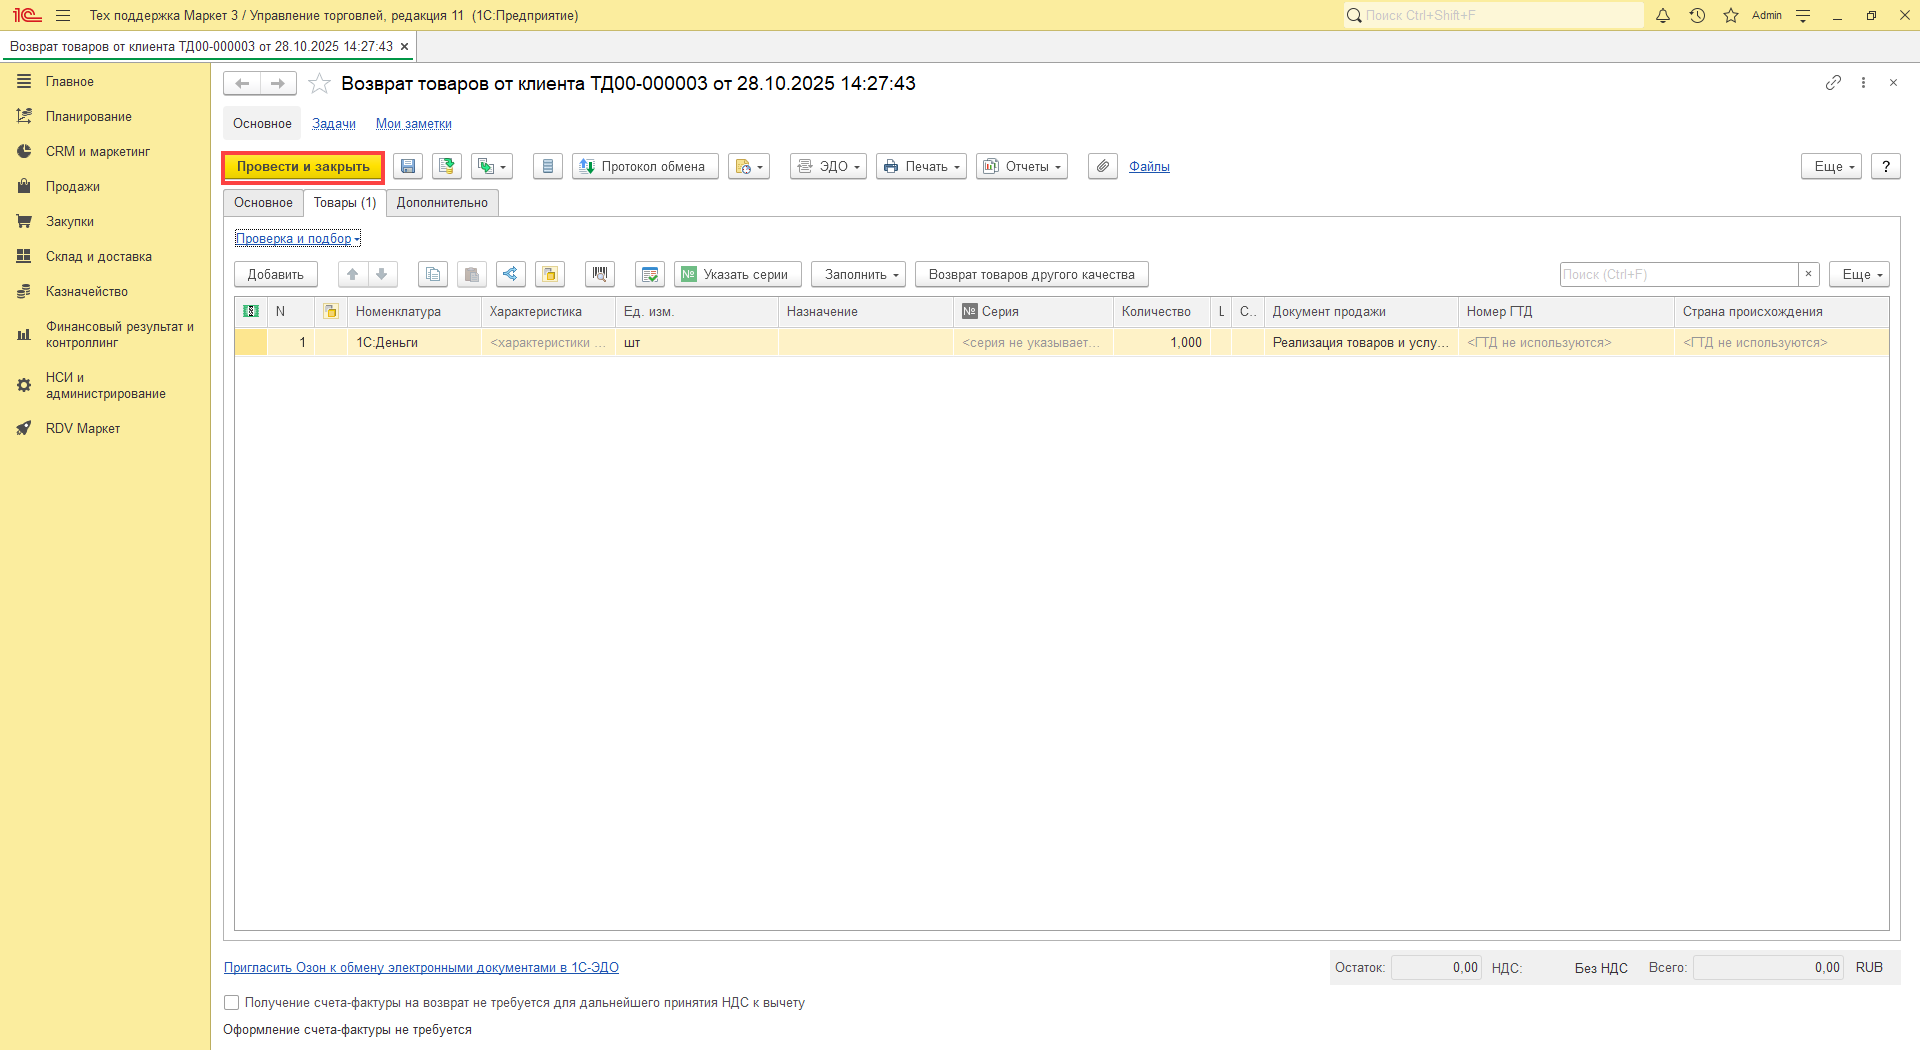The height and width of the screenshot is (1050, 1920).
Task: Open the three-dot form menu
Action: pos(1863,83)
